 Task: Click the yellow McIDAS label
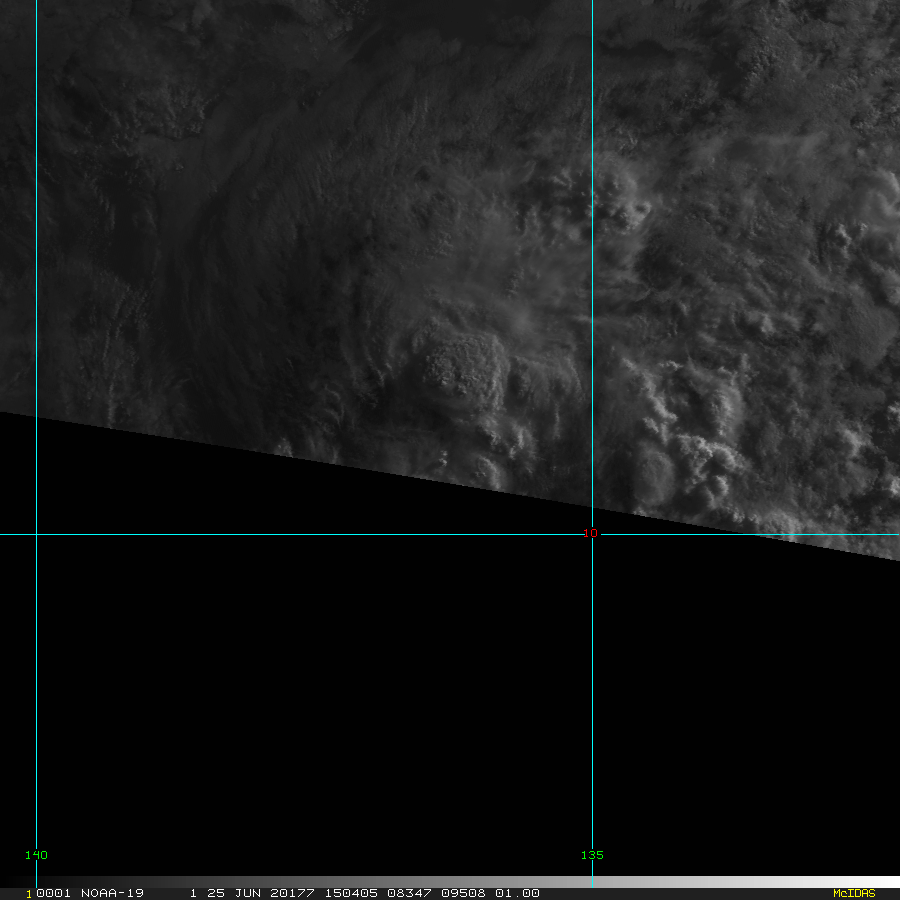pos(853,893)
